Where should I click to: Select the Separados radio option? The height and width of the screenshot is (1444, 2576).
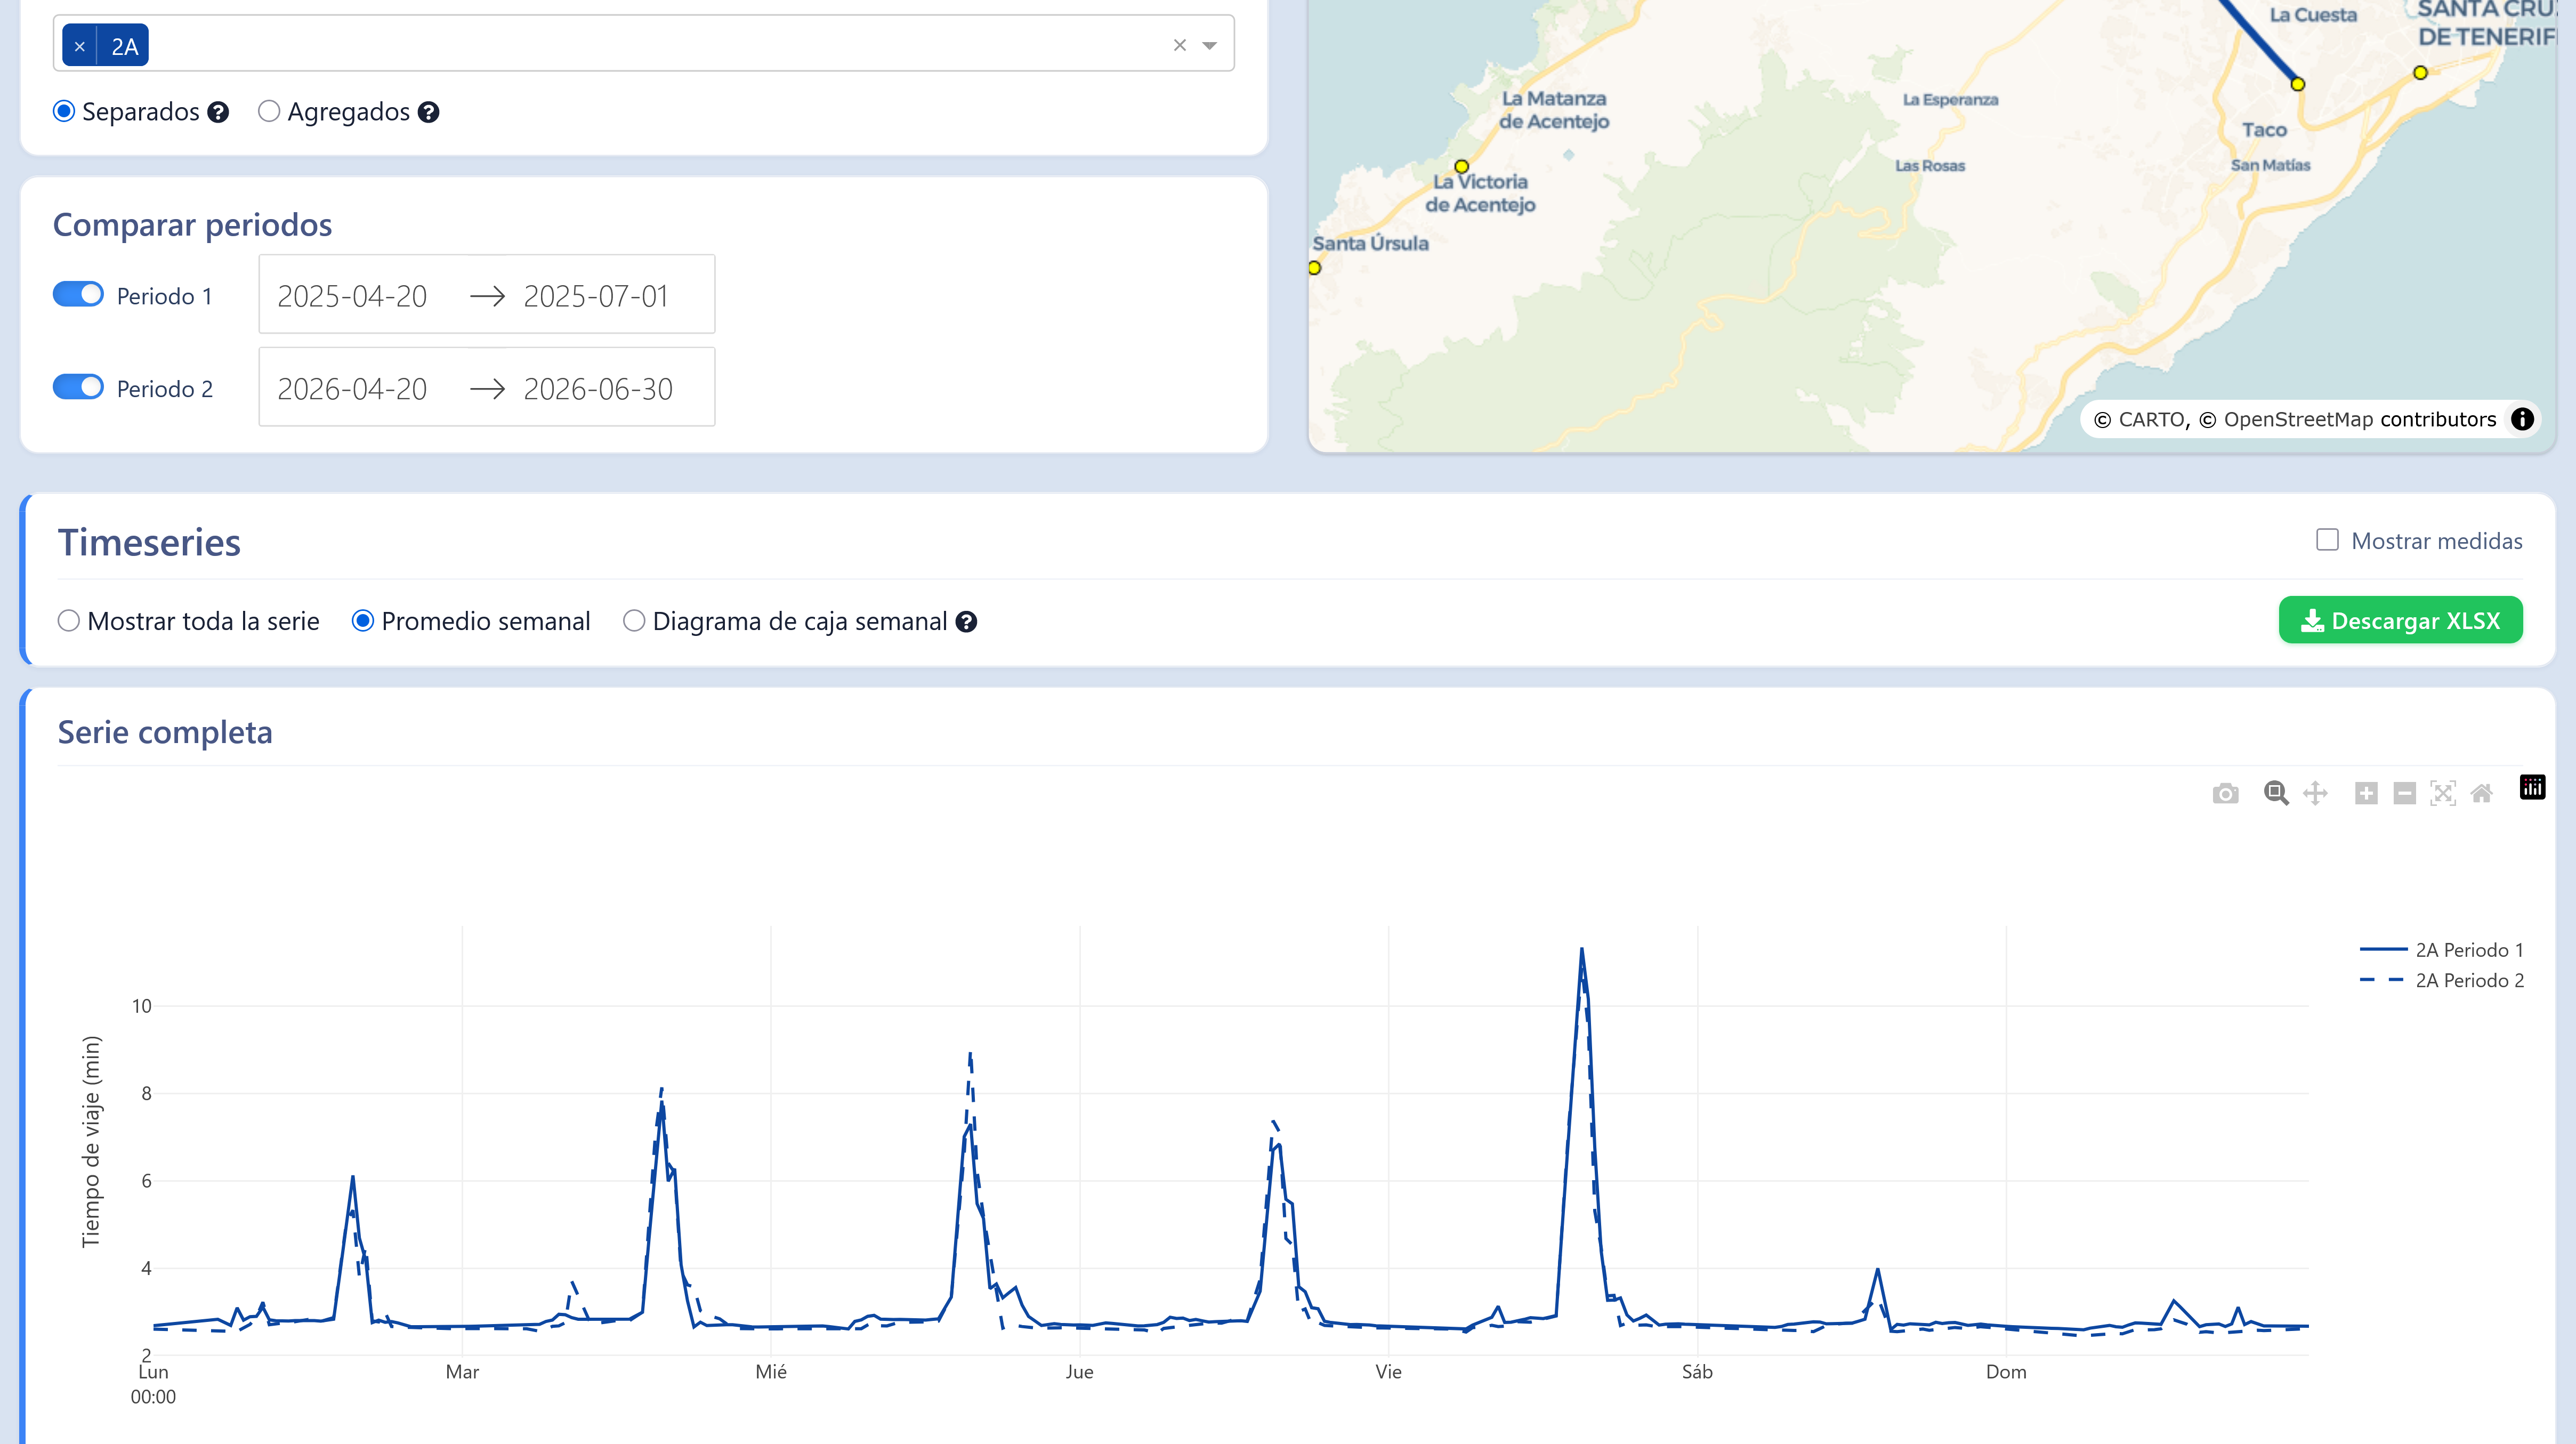[64, 111]
